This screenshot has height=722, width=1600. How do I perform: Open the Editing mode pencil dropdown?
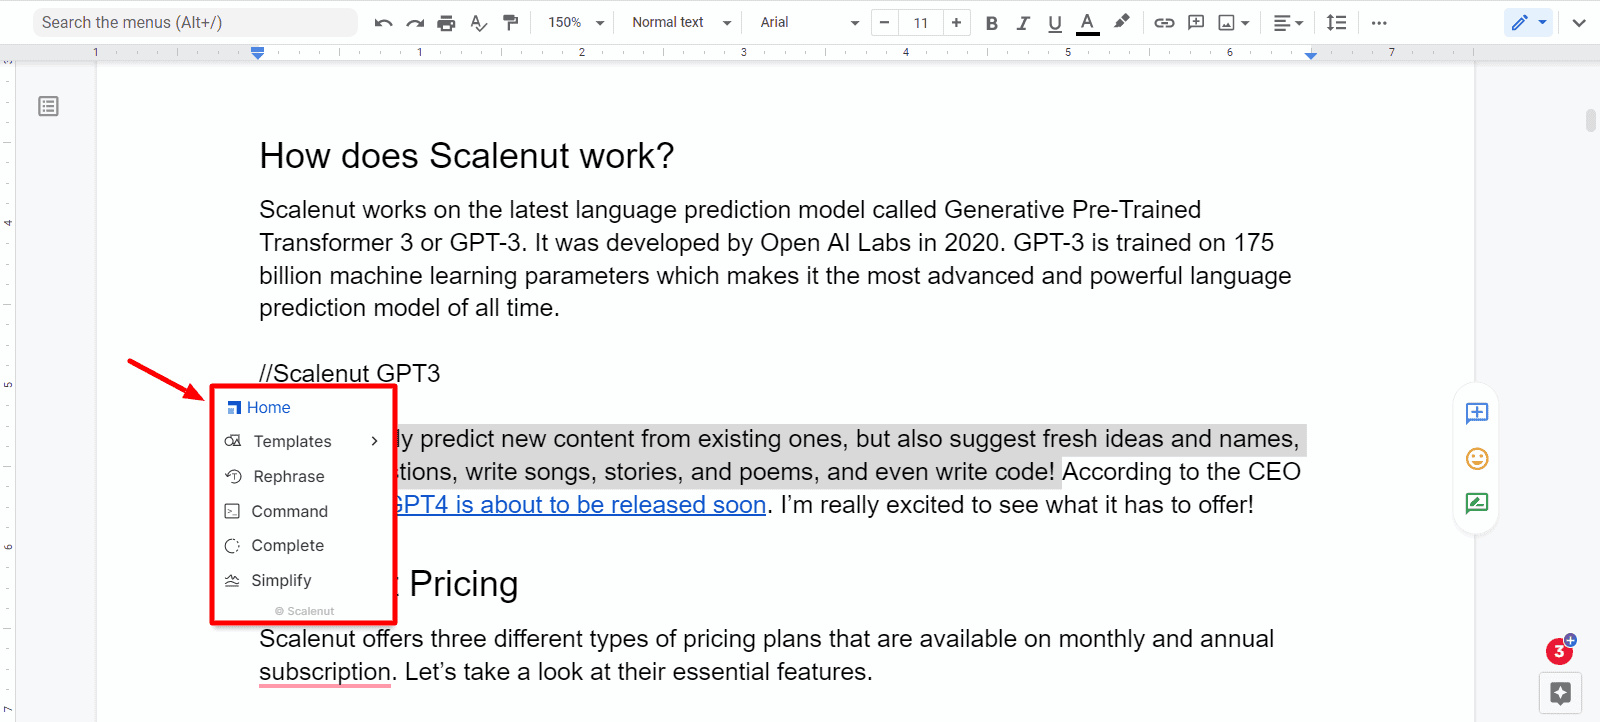pos(1528,22)
